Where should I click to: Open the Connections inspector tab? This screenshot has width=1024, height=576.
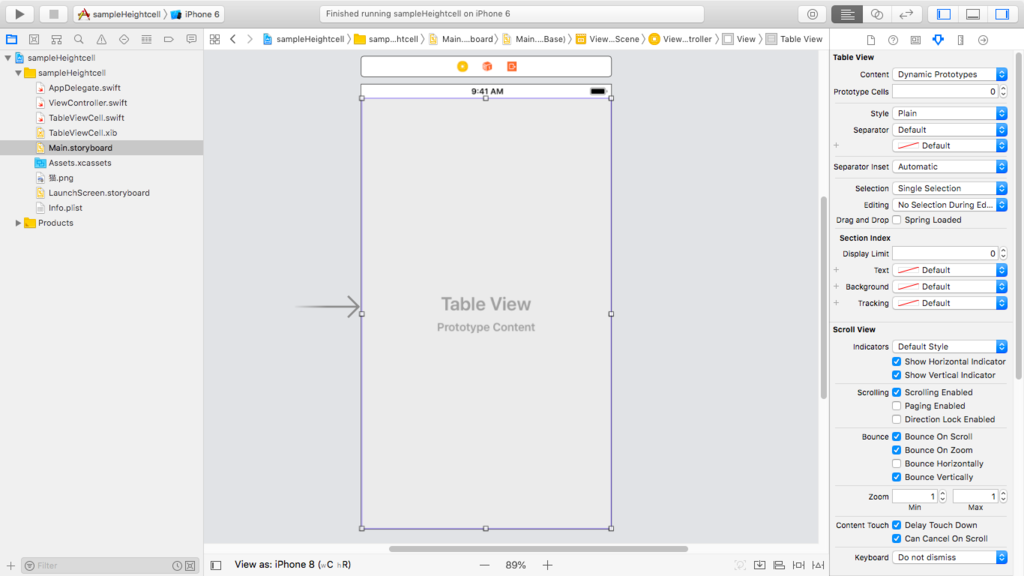coord(983,40)
